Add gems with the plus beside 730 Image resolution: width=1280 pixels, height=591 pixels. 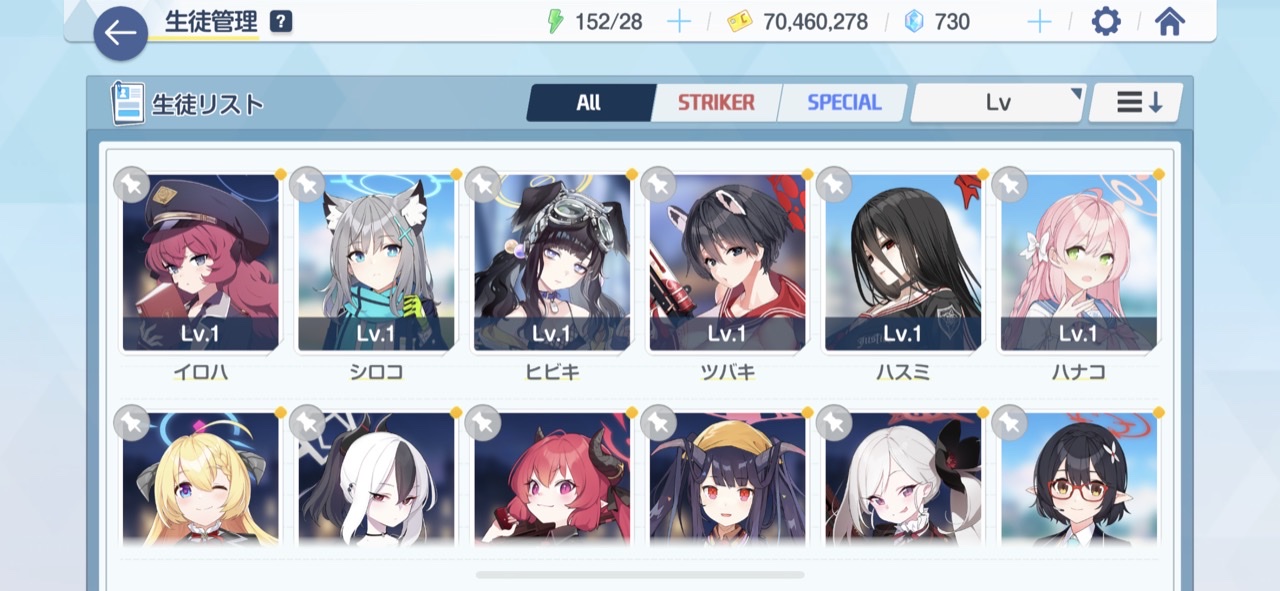tap(1040, 21)
